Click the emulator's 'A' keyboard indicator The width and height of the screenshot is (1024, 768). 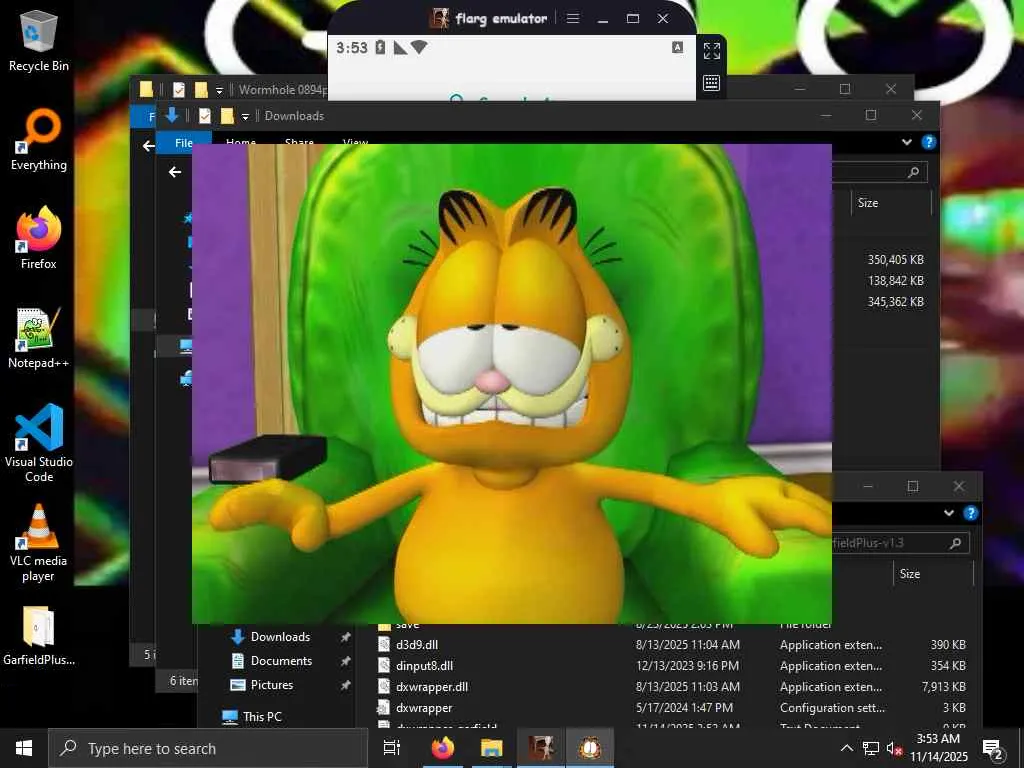point(677,47)
